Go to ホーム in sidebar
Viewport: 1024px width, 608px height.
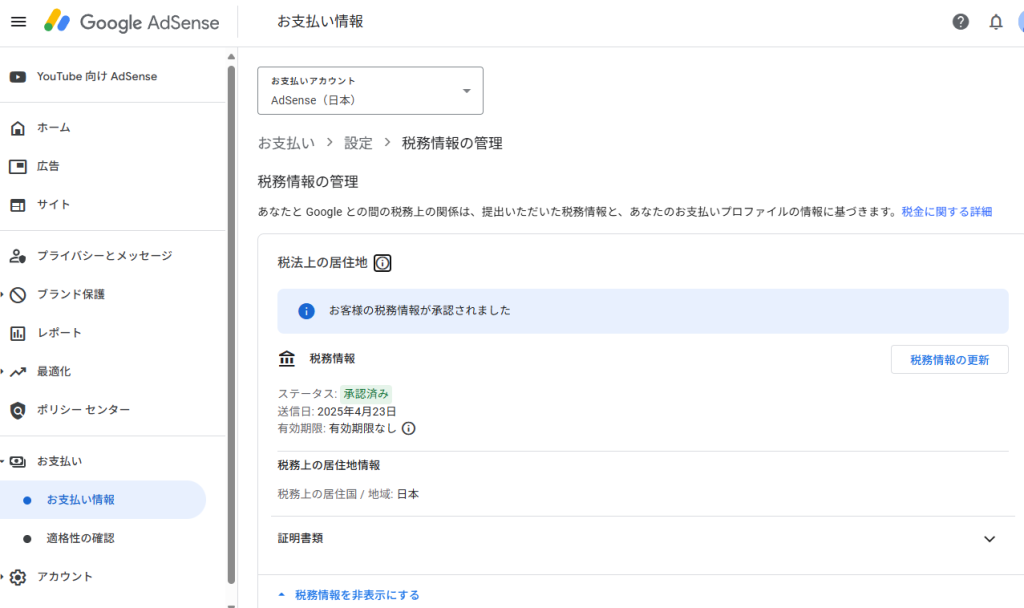point(54,128)
